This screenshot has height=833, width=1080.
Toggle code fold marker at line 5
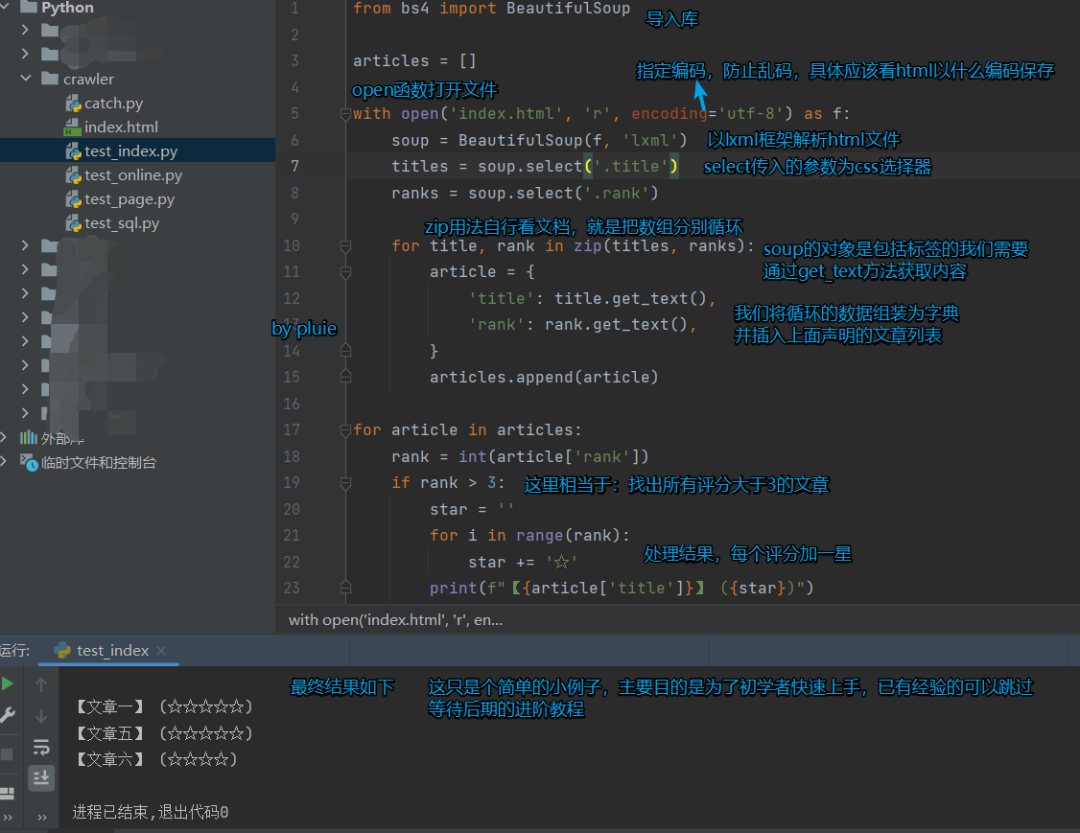point(345,114)
